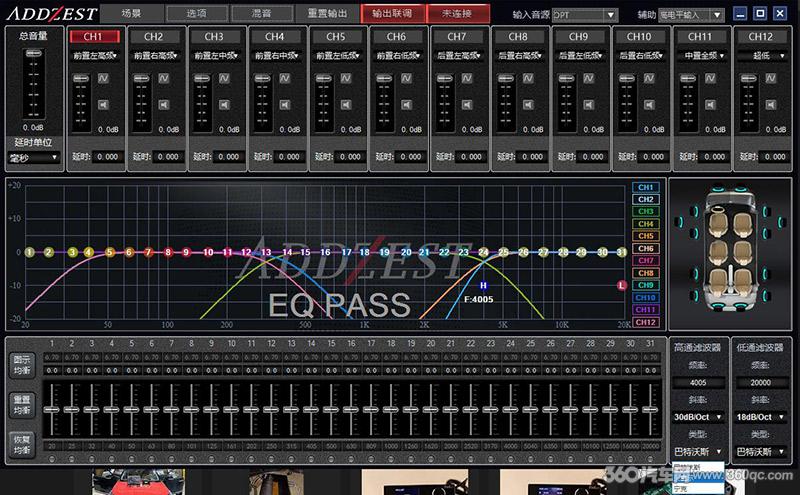This screenshot has height=495, width=800.
Task: Select the 重置输出 tab
Action: point(327,14)
